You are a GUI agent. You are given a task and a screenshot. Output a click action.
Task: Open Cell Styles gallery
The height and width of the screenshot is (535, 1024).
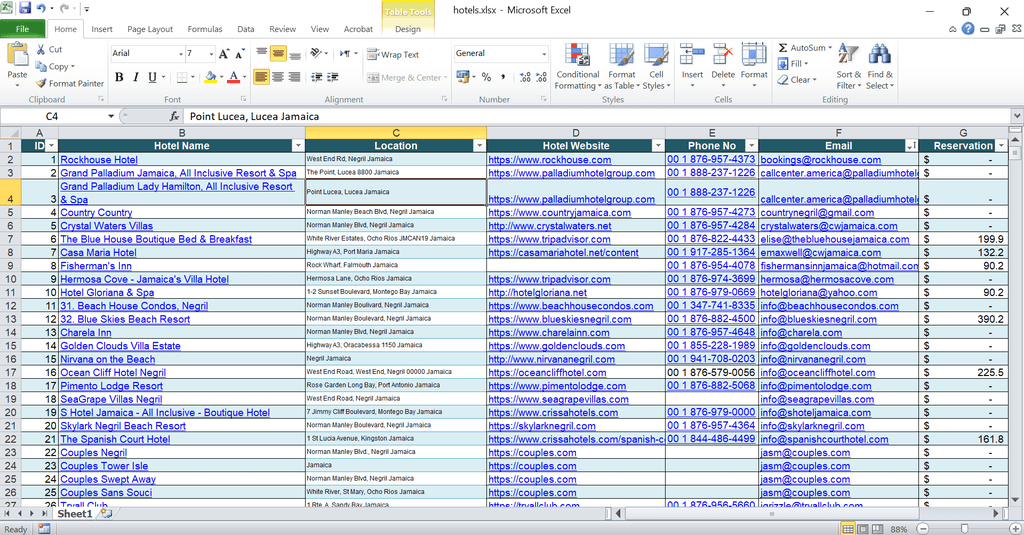(656, 67)
